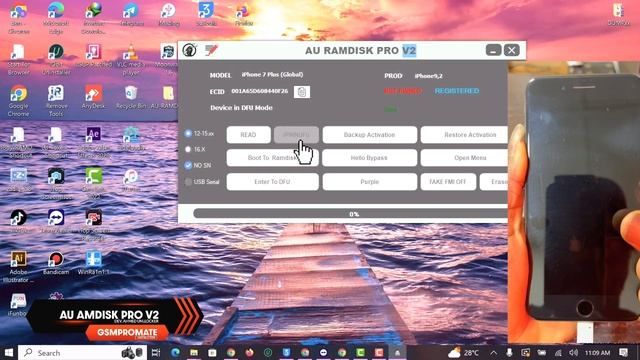Open Task View on the taskbar
The width and height of the screenshot is (640, 360).
pos(156,353)
